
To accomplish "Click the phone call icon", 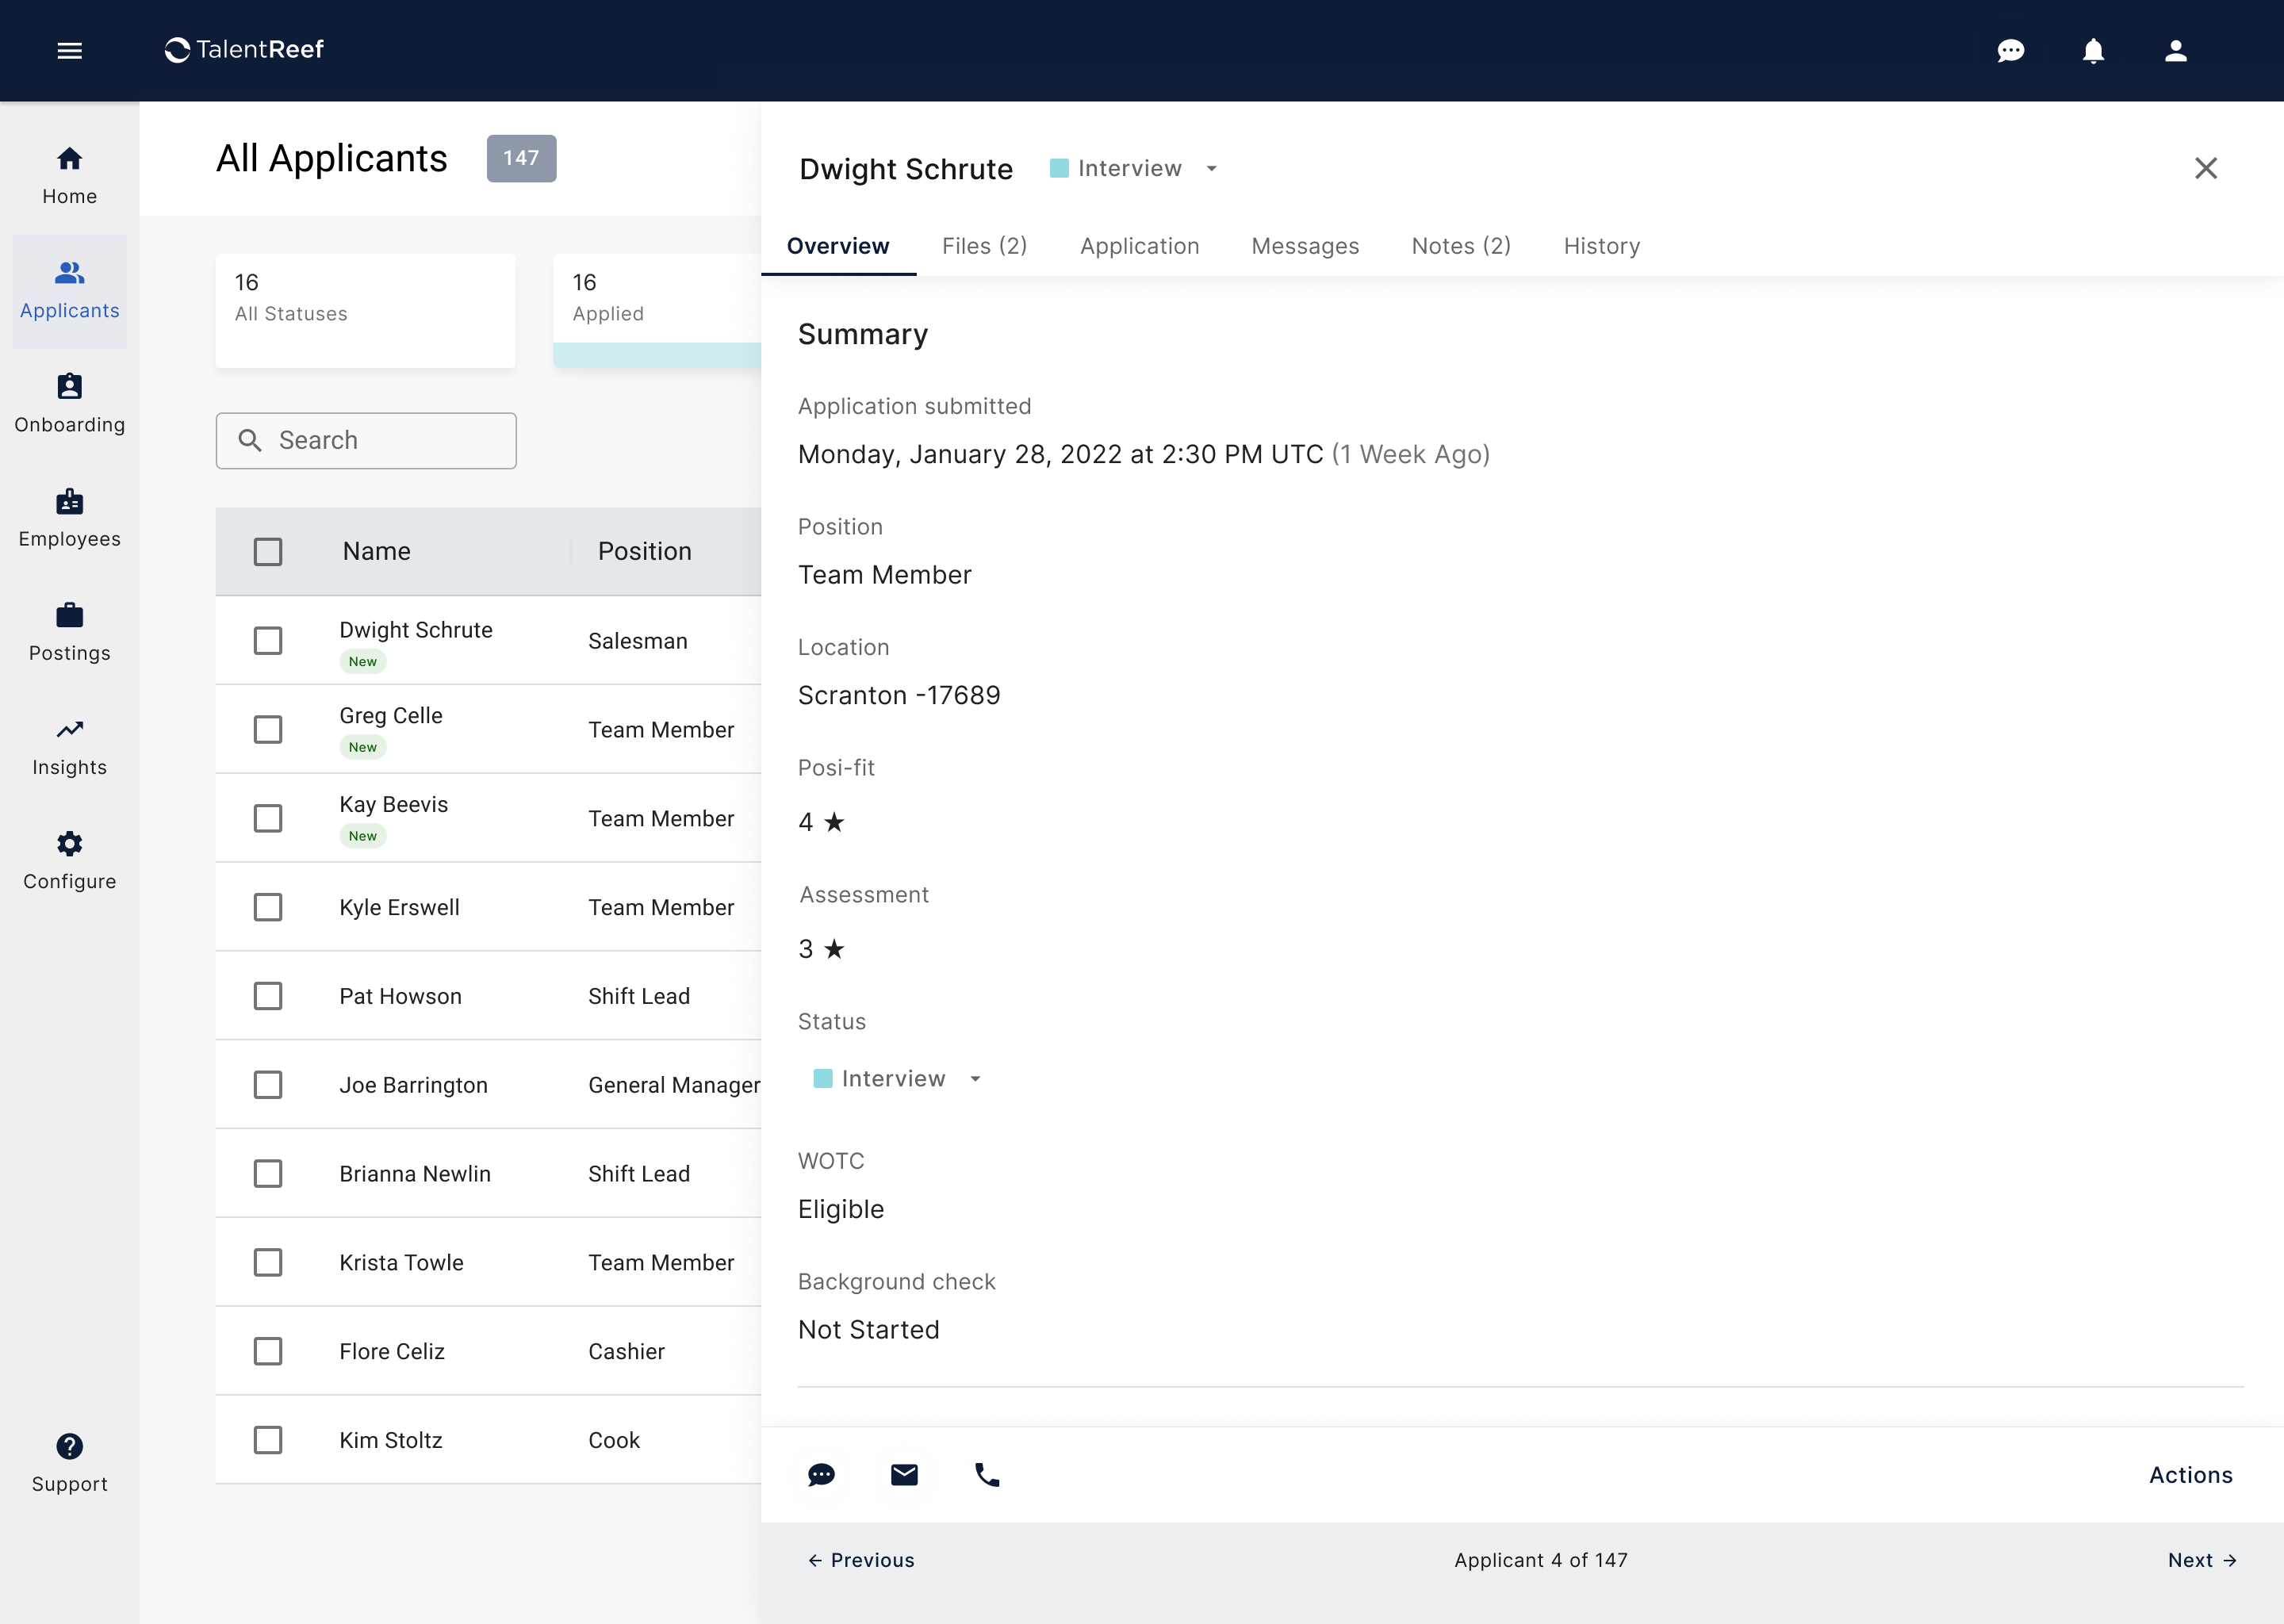I will point(987,1475).
